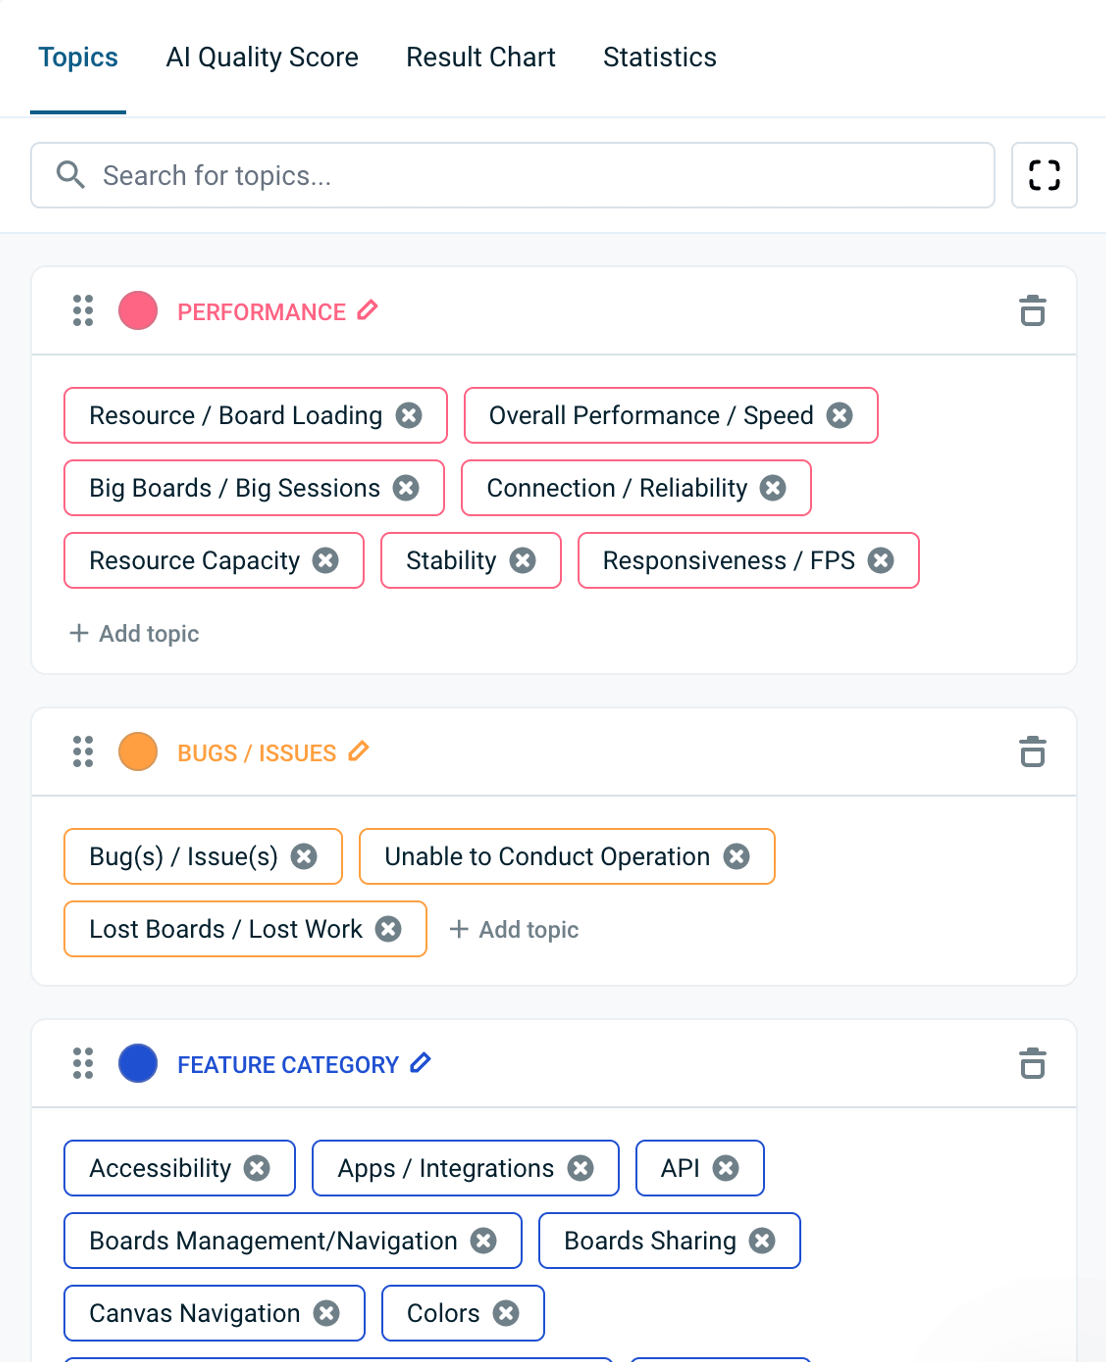This screenshot has height=1362, width=1106.
Task: Remove the Stability topic tag
Action: pyautogui.click(x=523, y=561)
